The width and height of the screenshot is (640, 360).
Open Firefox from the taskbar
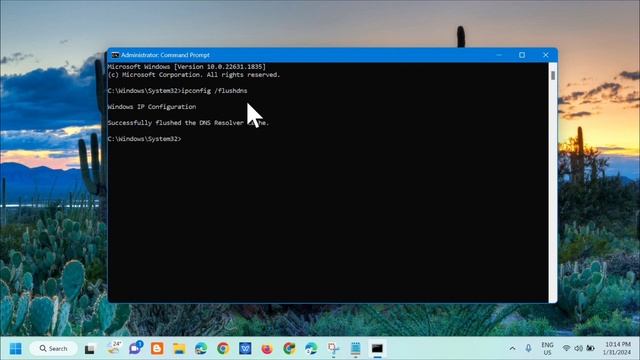(267, 349)
